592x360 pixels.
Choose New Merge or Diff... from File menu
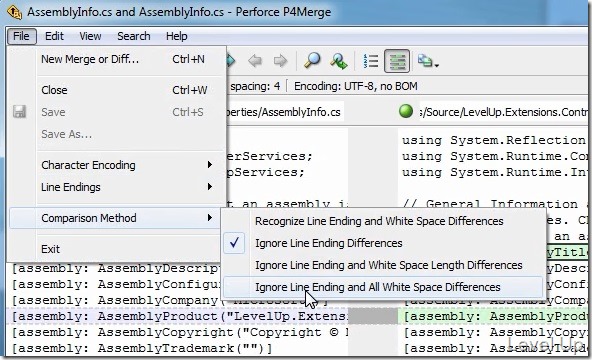117,60
